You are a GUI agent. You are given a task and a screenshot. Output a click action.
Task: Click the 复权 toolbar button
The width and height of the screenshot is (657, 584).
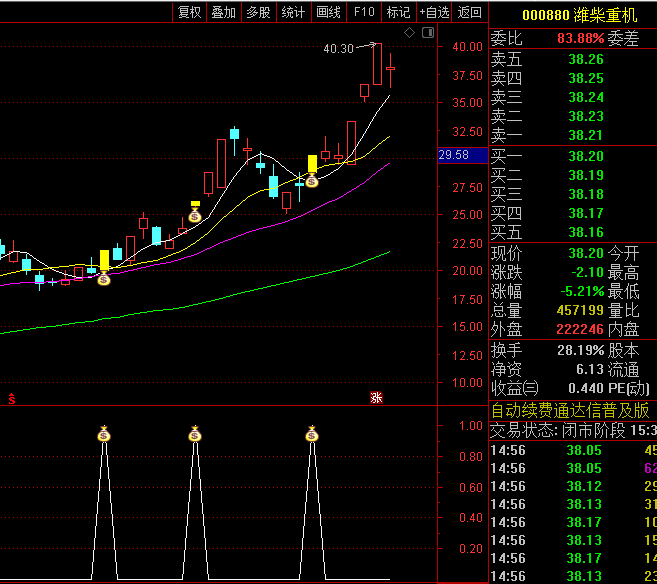click(x=189, y=12)
